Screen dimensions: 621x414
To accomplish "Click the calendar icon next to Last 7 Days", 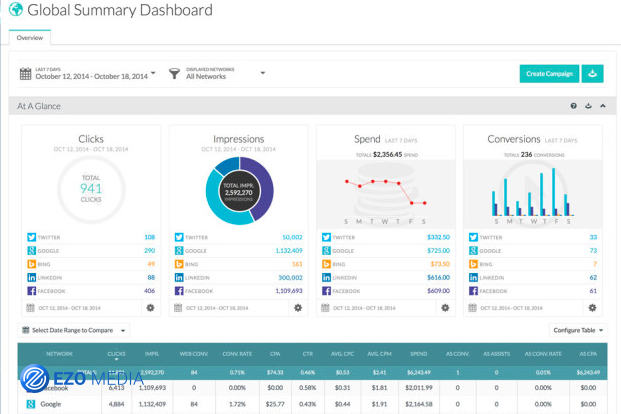I will click(25, 73).
